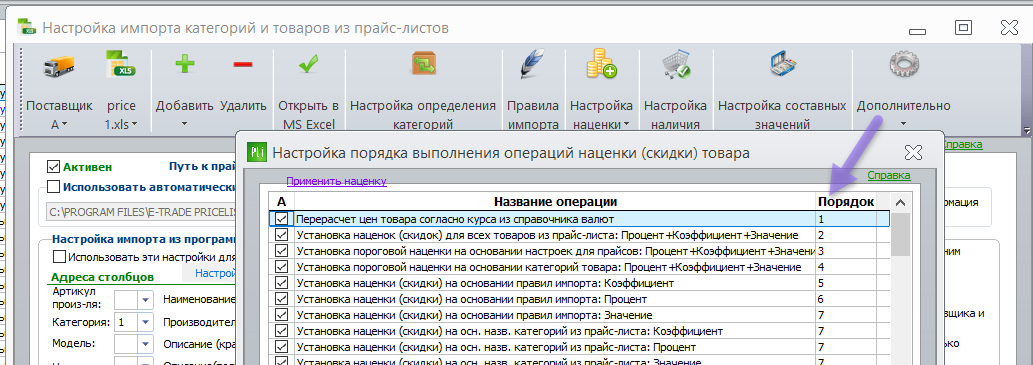Open the Справка link in dialog
The width and height of the screenshot is (1033, 365).
[889, 175]
